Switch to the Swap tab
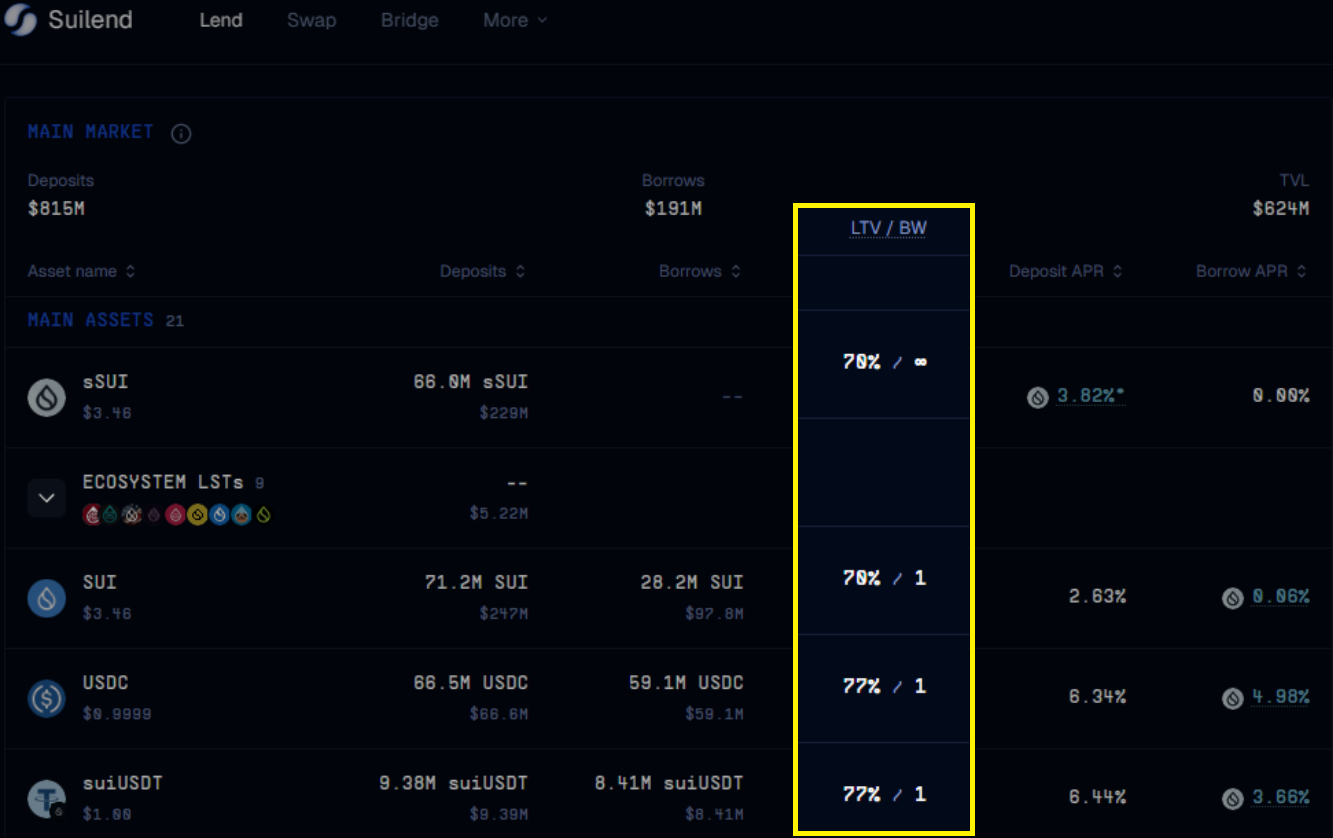The image size is (1333, 838). point(311,21)
